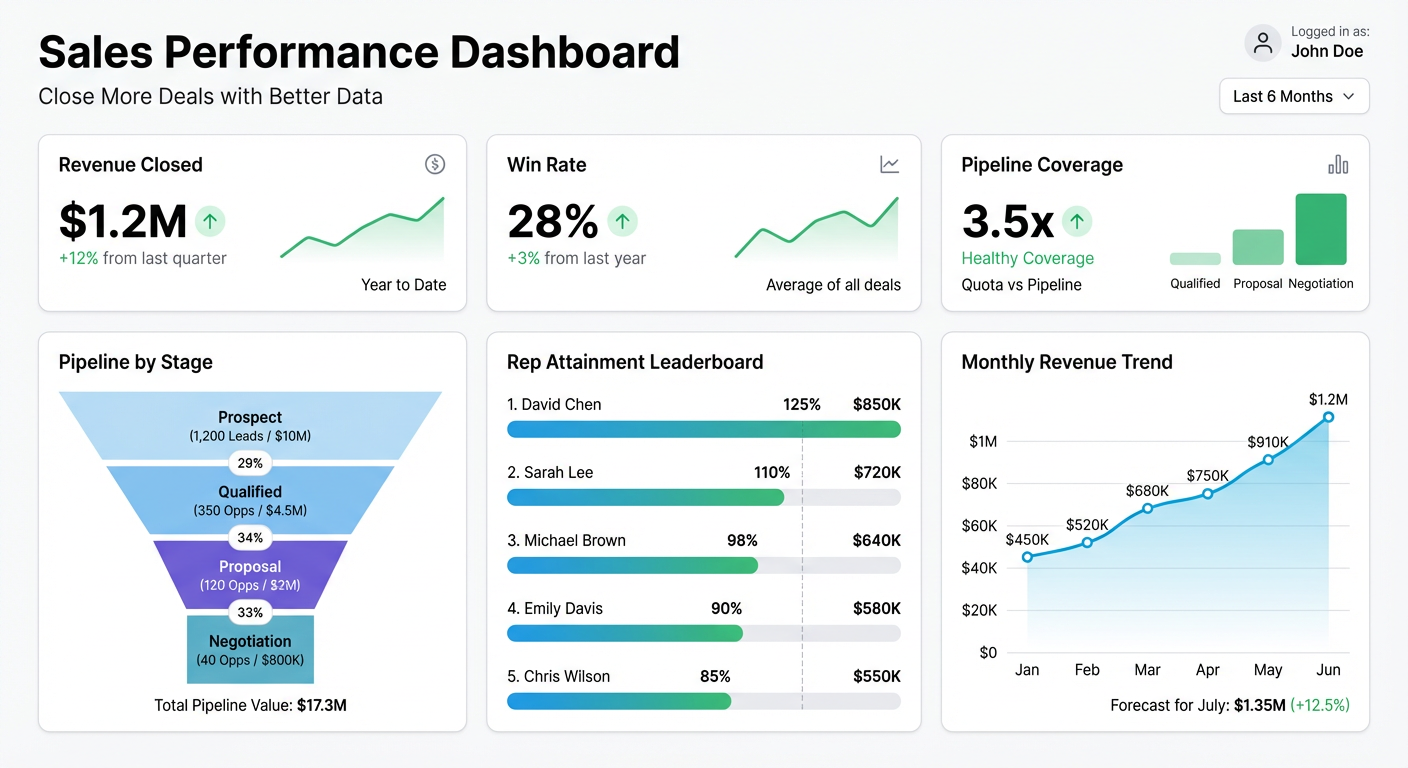
Task: Click the $550K value for Chris Wilson
Action: pos(877,676)
